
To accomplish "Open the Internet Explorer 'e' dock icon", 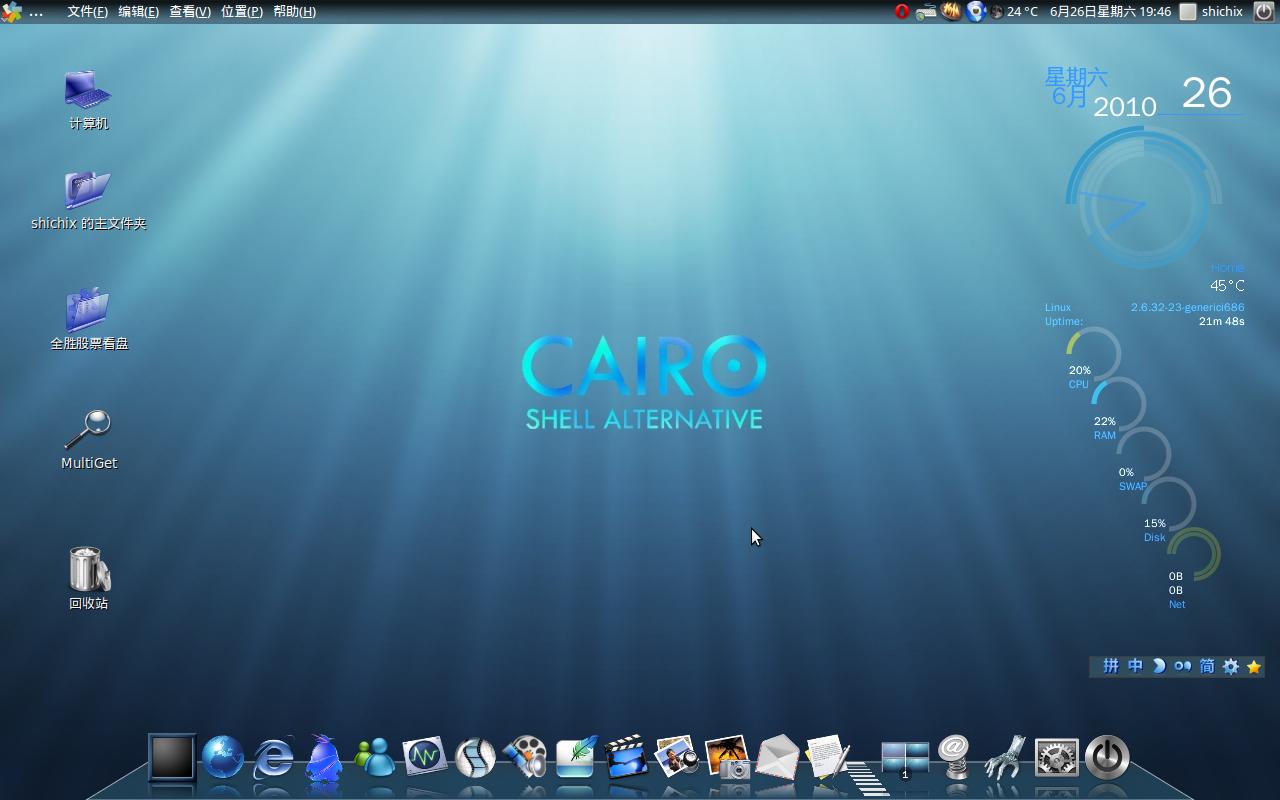I will pyautogui.click(x=273, y=758).
